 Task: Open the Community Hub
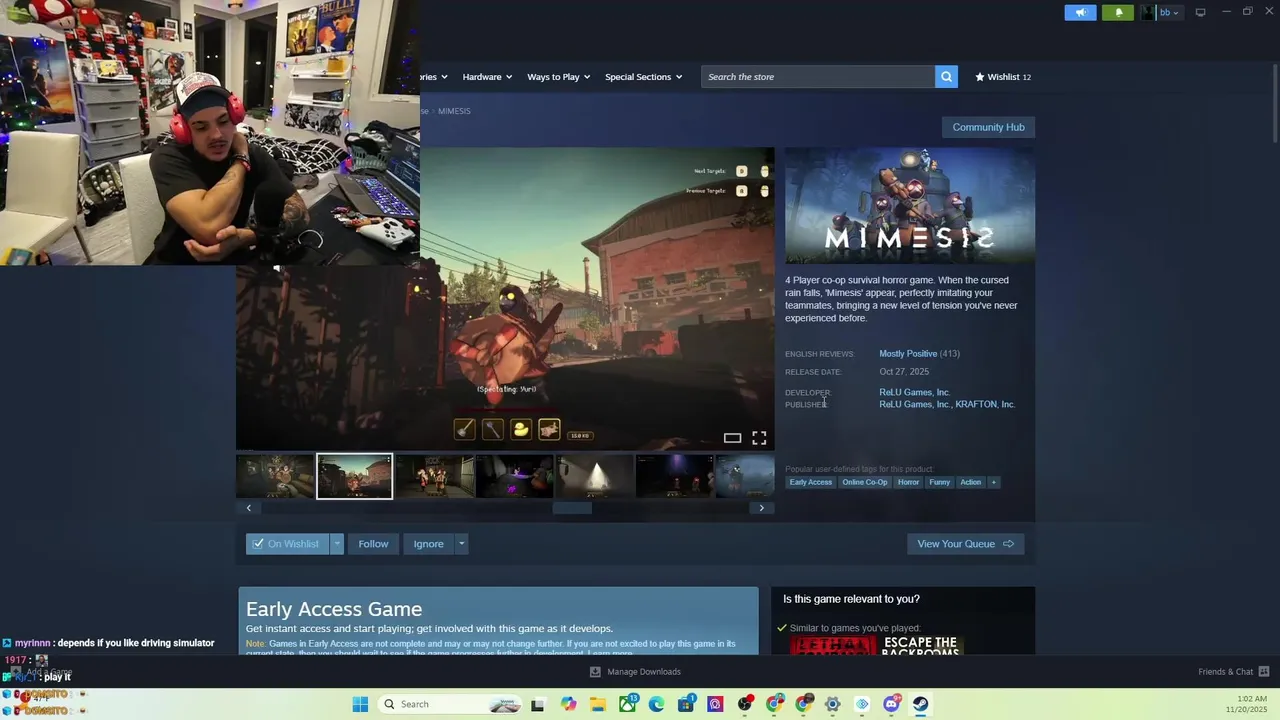click(x=988, y=127)
